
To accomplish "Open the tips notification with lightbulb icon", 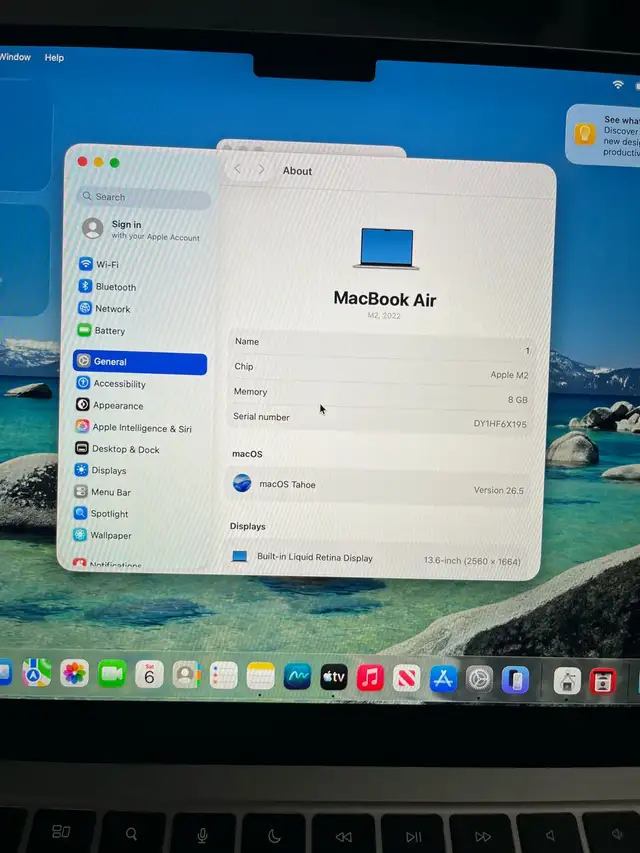I will tap(603, 135).
